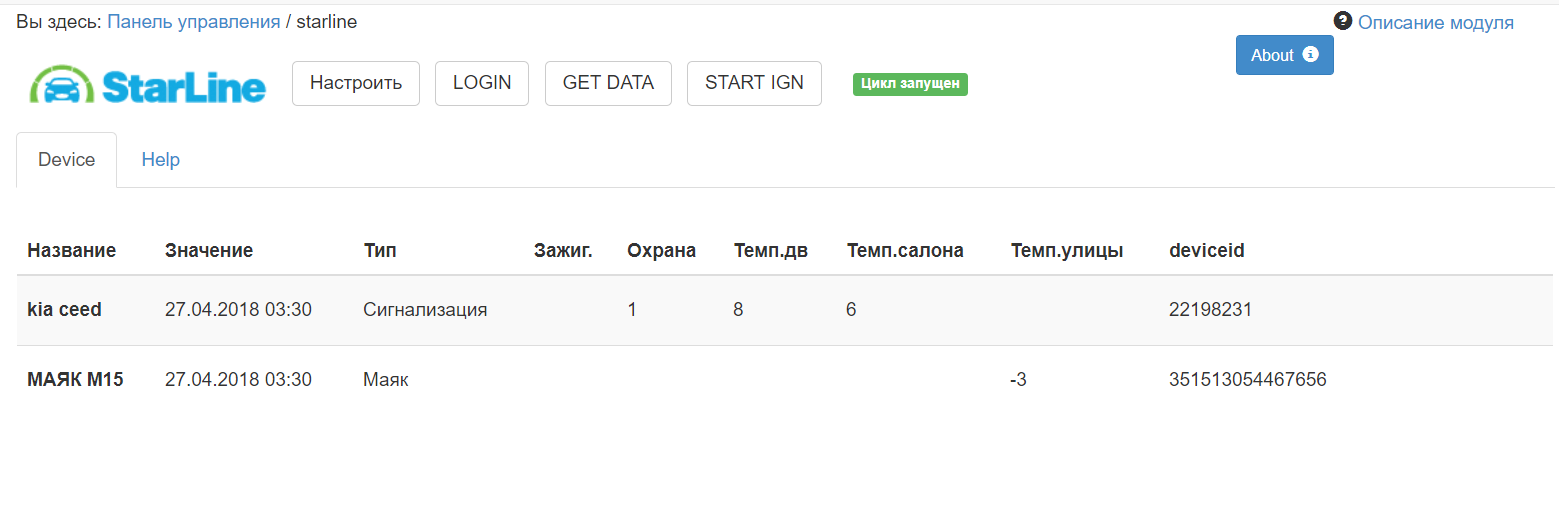Click the Тип column header
This screenshot has height=505, width=1559.
pos(380,251)
